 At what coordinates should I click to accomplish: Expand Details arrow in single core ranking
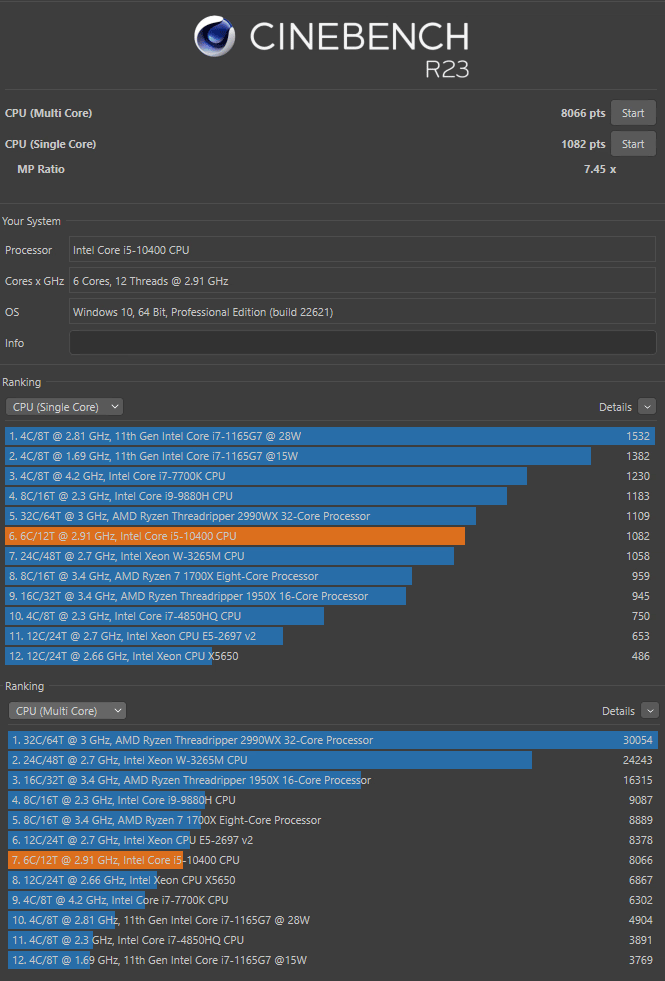point(647,407)
